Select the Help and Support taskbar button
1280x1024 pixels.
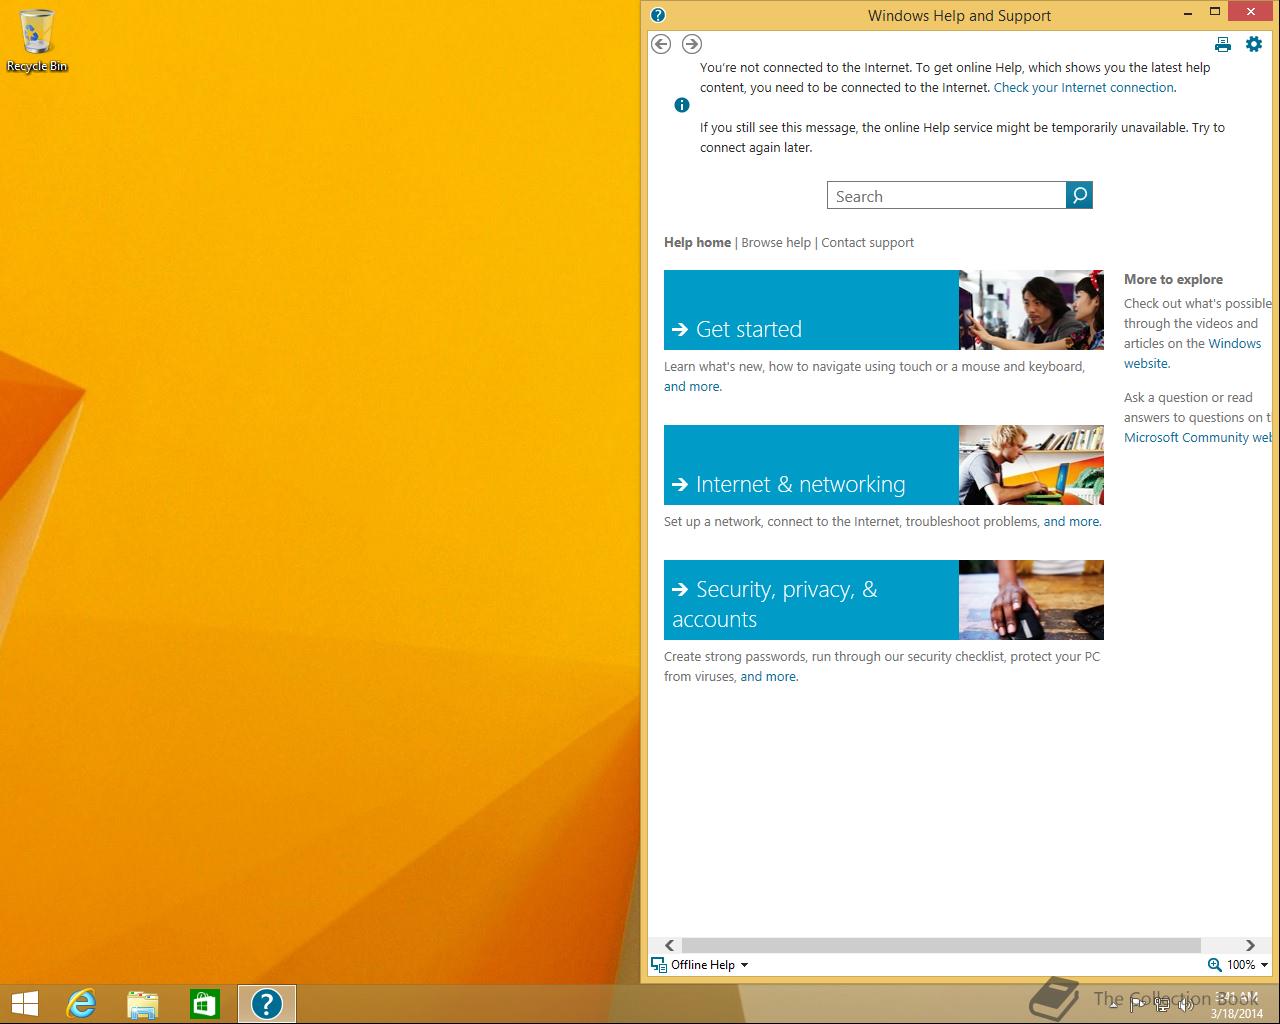coord(266,1004)
